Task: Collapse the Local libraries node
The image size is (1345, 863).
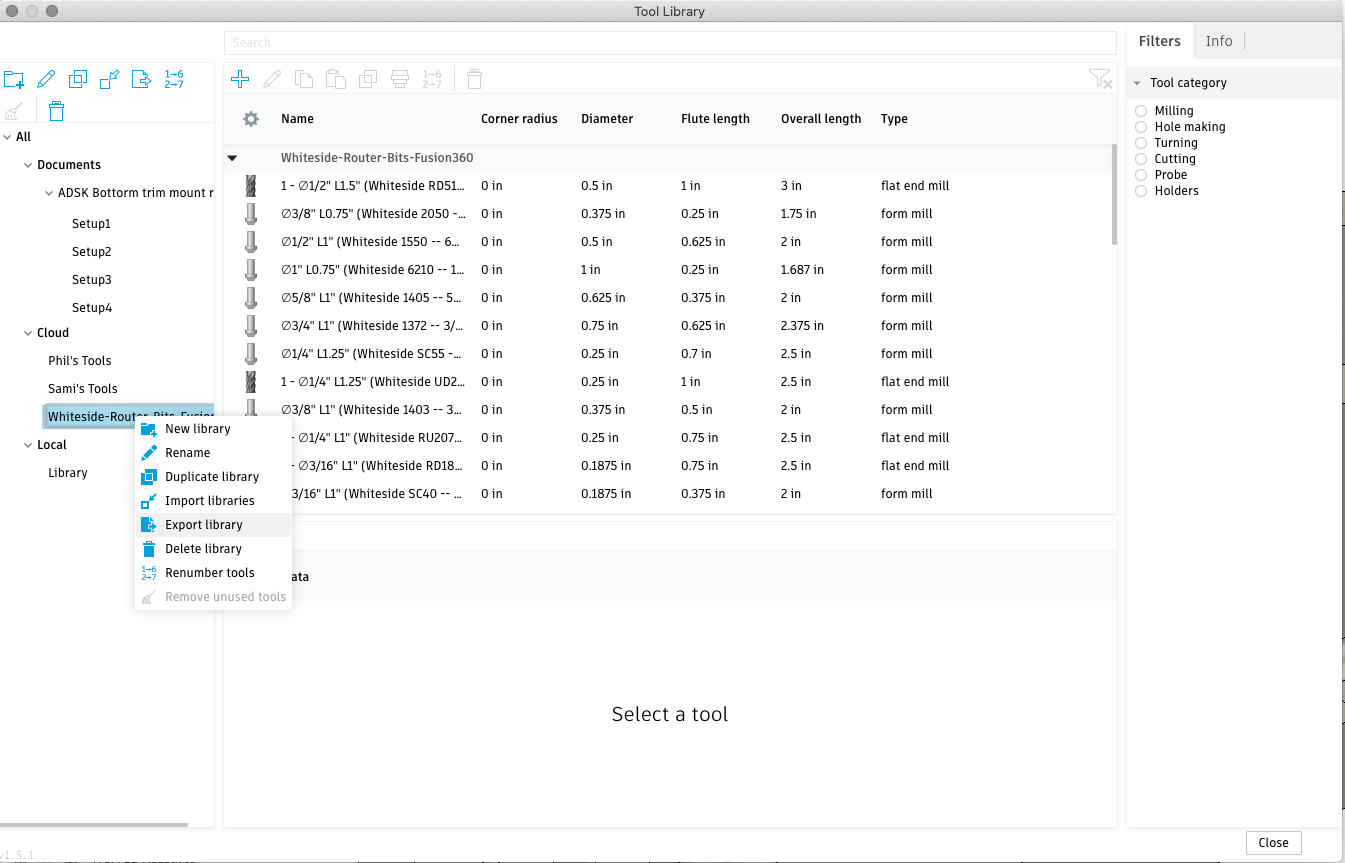Action: pyautogui.click(x=28, y=445)
